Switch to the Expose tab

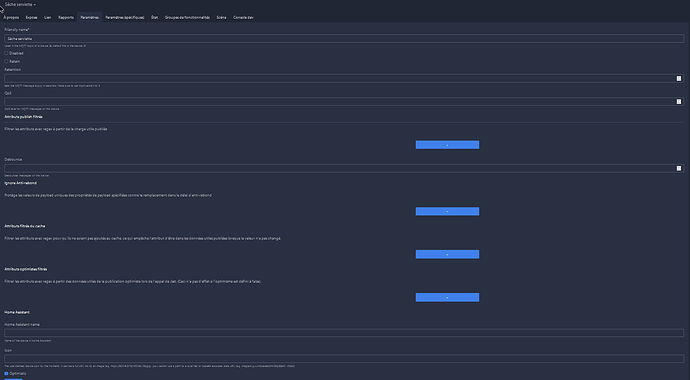tap(31, 18)
